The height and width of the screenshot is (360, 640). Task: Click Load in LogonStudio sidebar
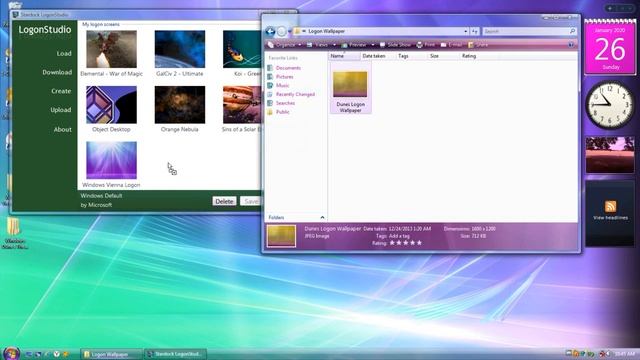click(64, 53)
